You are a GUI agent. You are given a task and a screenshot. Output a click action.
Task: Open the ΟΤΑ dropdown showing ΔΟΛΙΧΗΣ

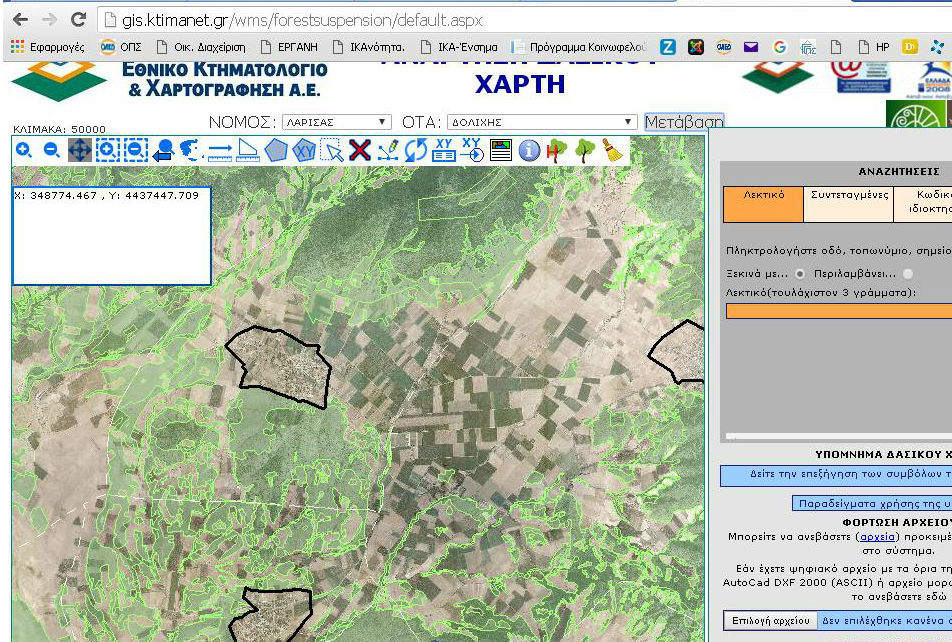tap(541, 122)
